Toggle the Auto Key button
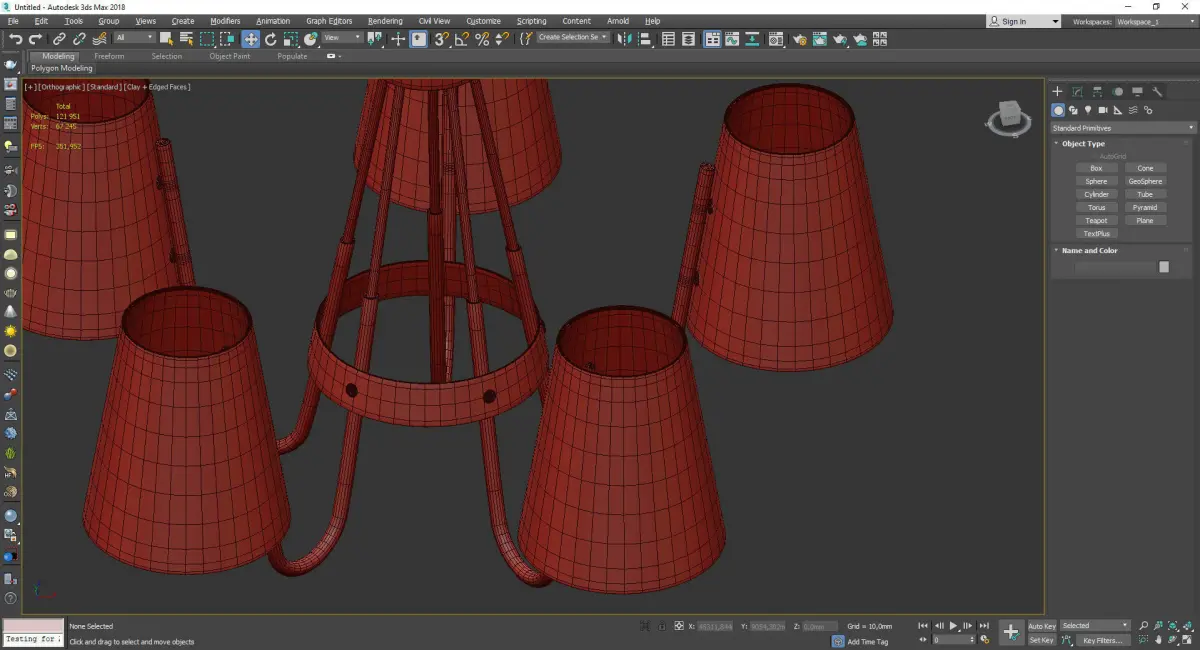The width and height of the screenshot is (1200, 650). click(x=1041, y=626)
